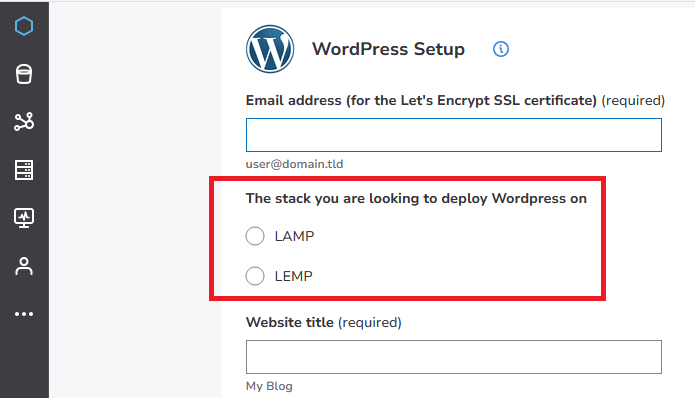Viewport: 695px width, 398px height.
Task: Click the user@domain.tld hint text
Action: pyautogui.click(x=294, y=164)
